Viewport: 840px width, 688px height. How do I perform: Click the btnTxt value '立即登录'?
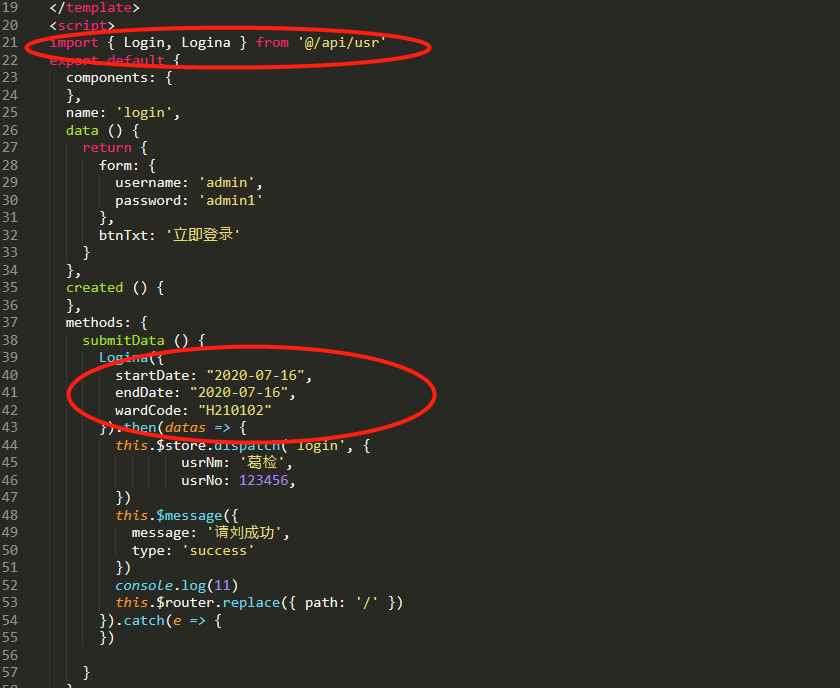click(x=202, y=235)
